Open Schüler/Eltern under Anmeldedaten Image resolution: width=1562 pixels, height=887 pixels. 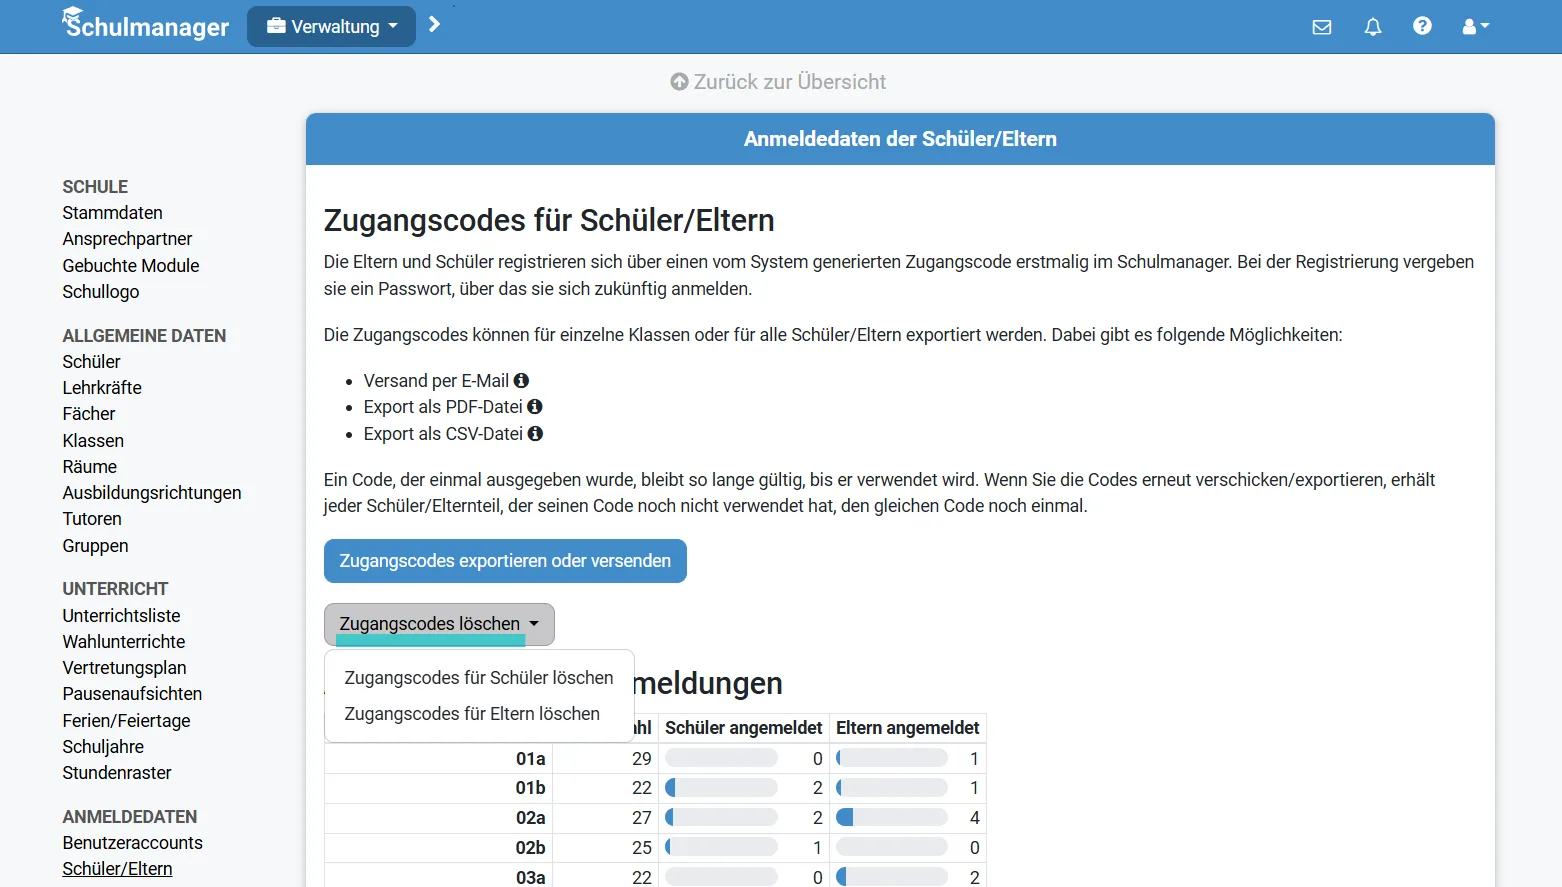pos(117,869)
